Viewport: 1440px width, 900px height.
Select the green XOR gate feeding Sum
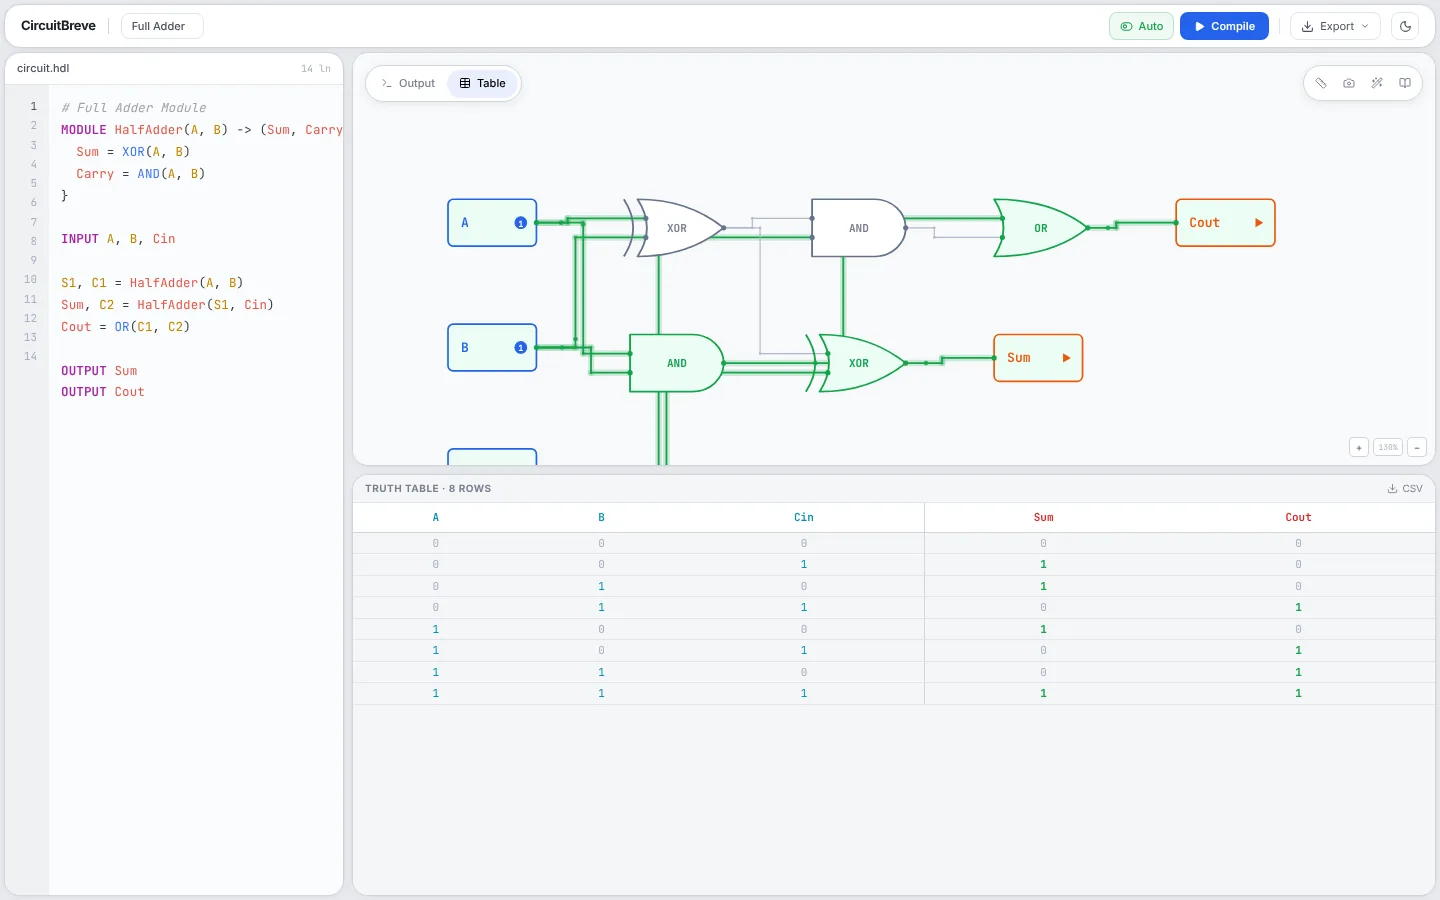858,363
